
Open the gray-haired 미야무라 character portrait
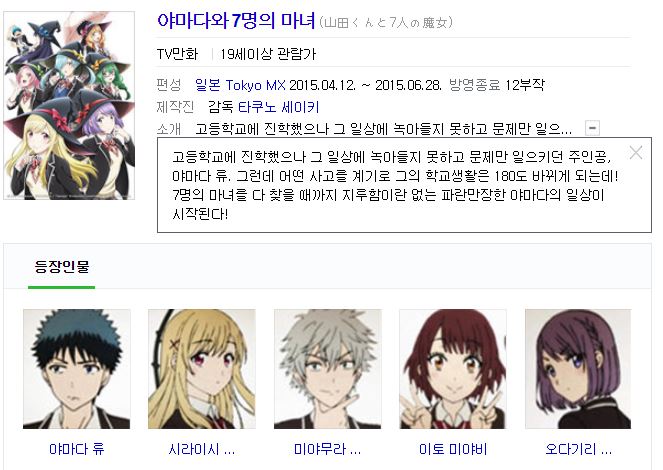[x=328, y=369]
